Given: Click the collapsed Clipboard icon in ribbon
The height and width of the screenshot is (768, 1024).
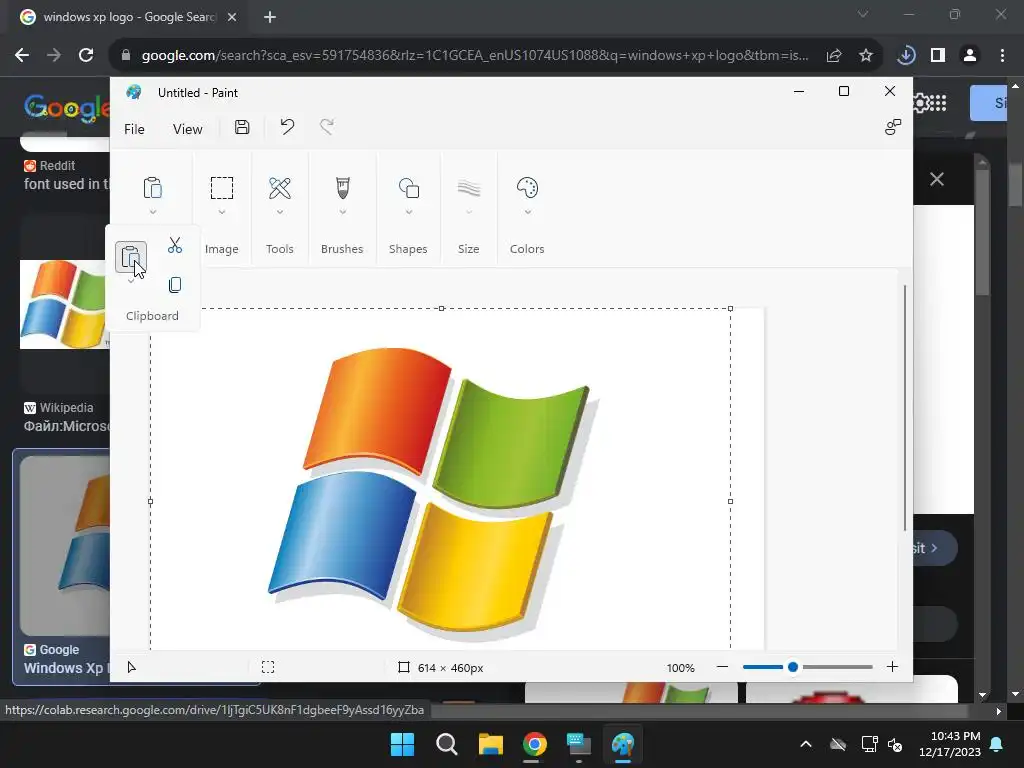Looking at the screenshot, I should tap(152, 188).
